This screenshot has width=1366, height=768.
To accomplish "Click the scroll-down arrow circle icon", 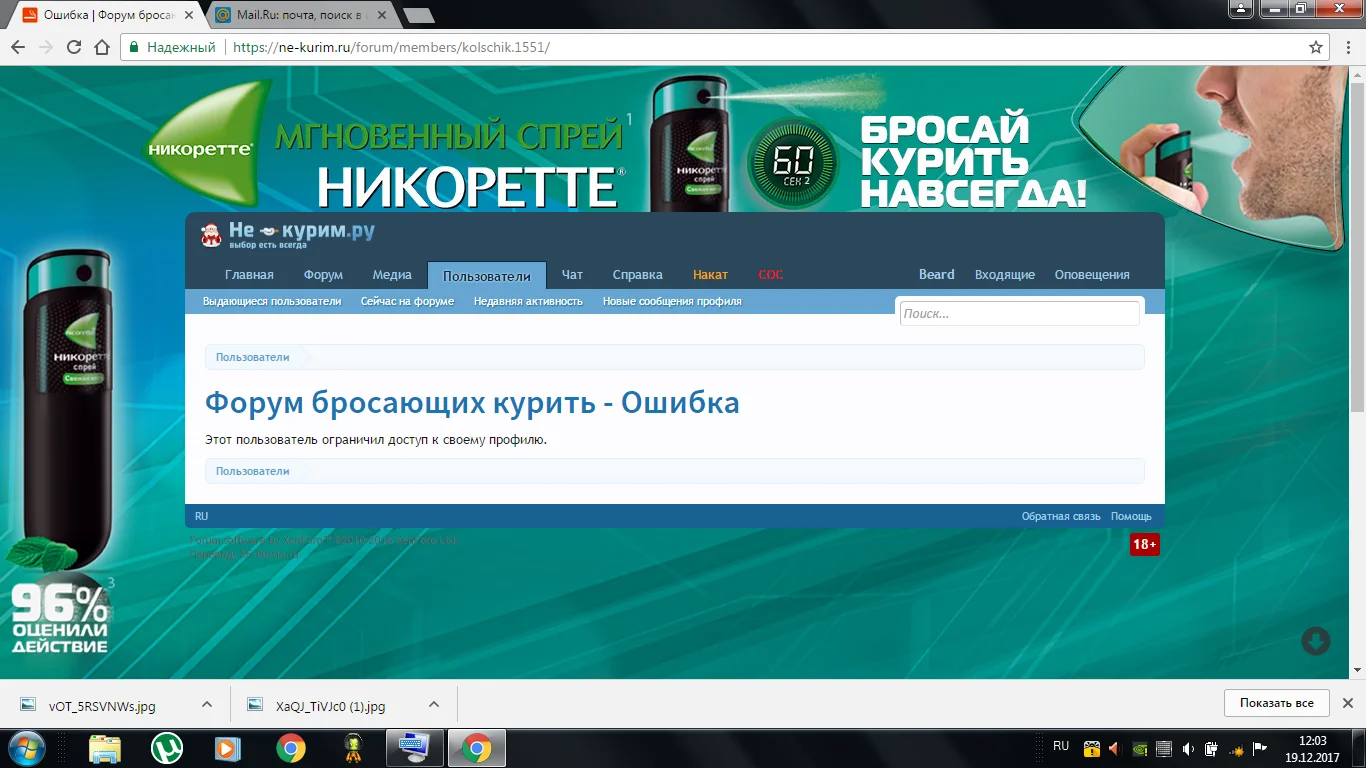I will pos(1315,641).
